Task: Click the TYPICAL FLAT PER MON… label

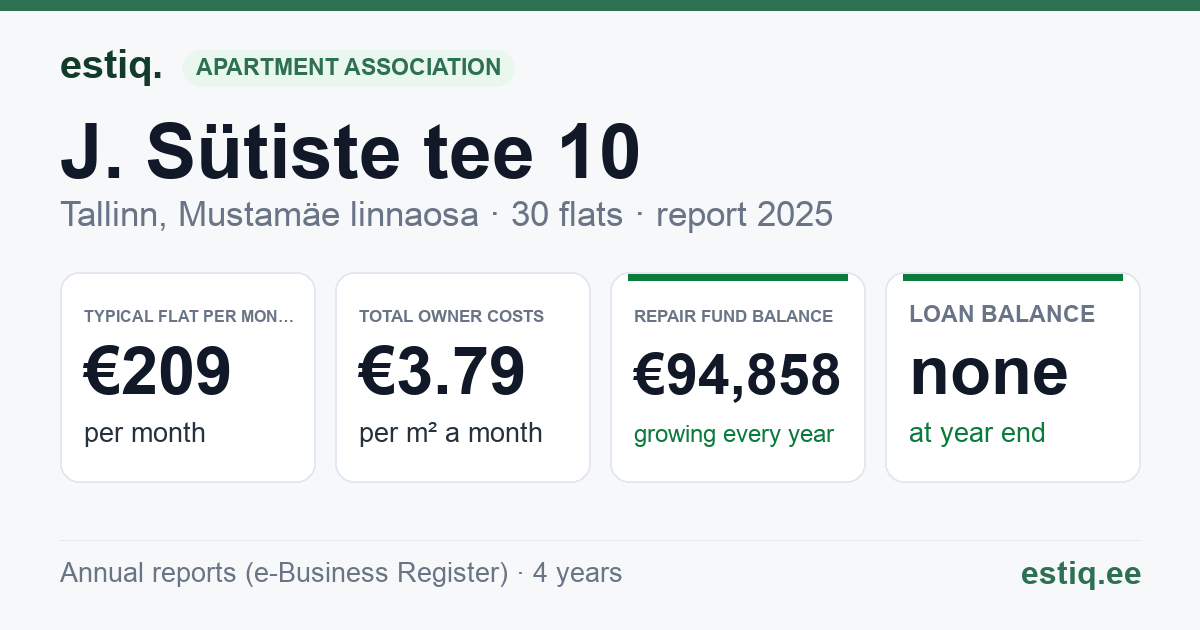Action: (x=189, y=316)
